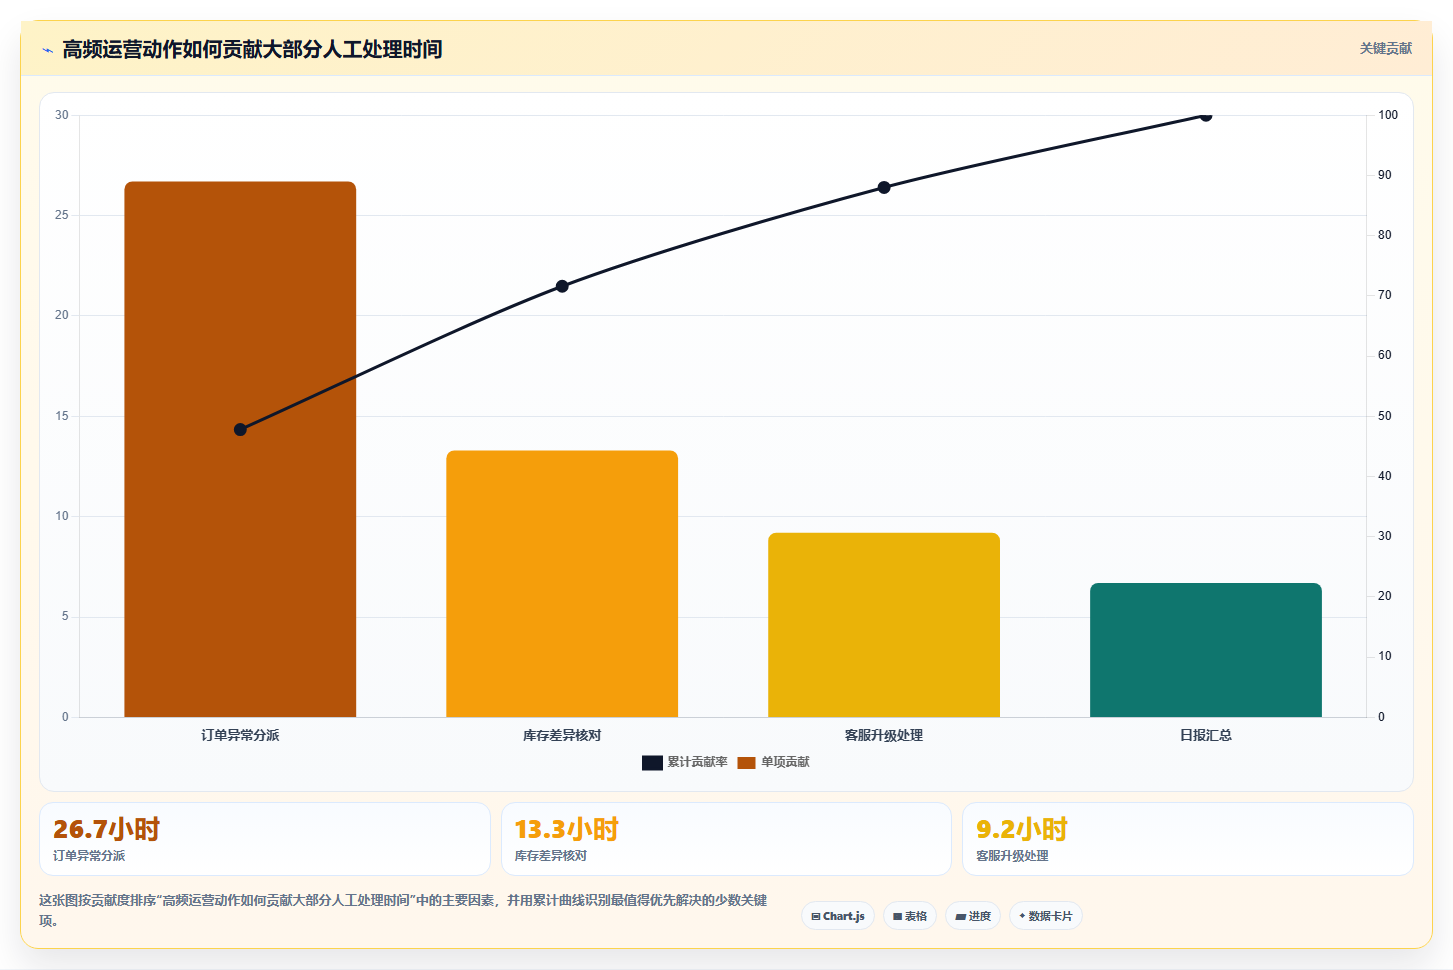
Task: Click the icon inside the 进度 chip
Action: tap(960, 916)
